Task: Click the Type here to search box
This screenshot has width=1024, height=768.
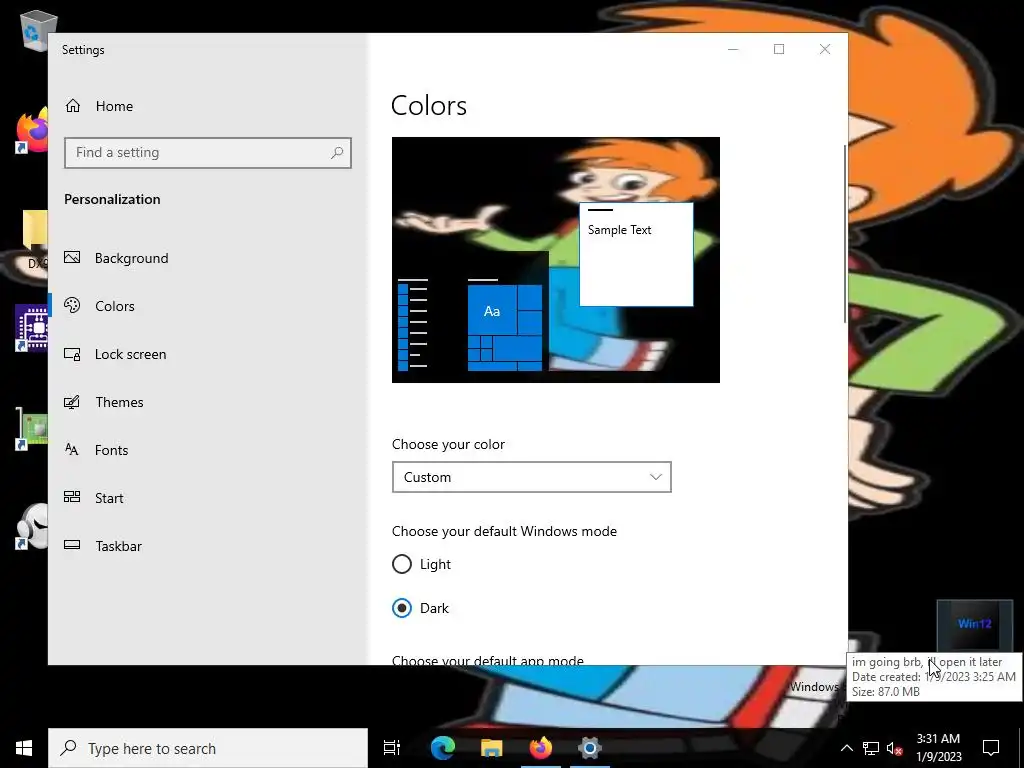Action: [208, 748]
